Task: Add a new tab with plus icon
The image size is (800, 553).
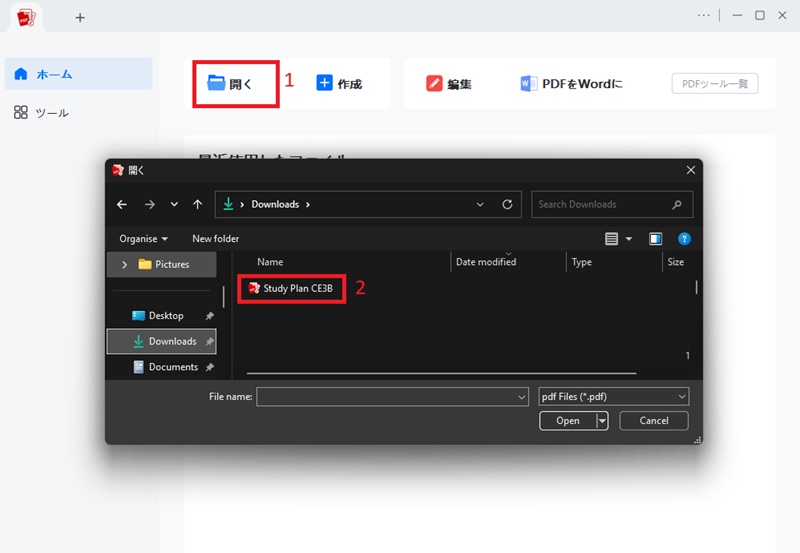Action: point(80,18)
